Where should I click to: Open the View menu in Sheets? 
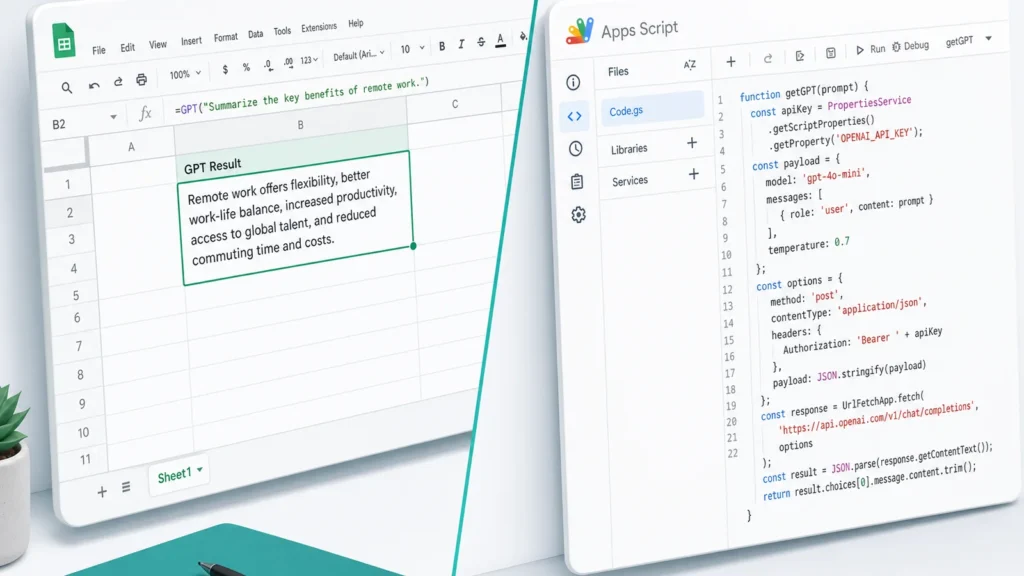tap(157, 44)
